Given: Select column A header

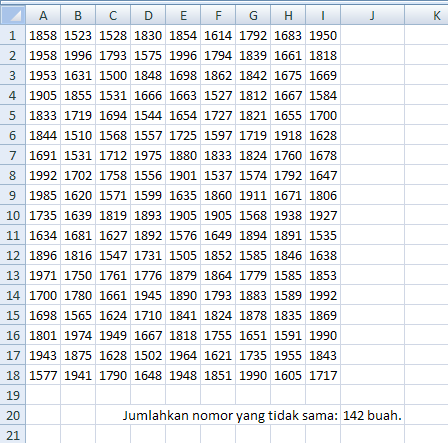Looking at the screenshot, I should point(43,15).
